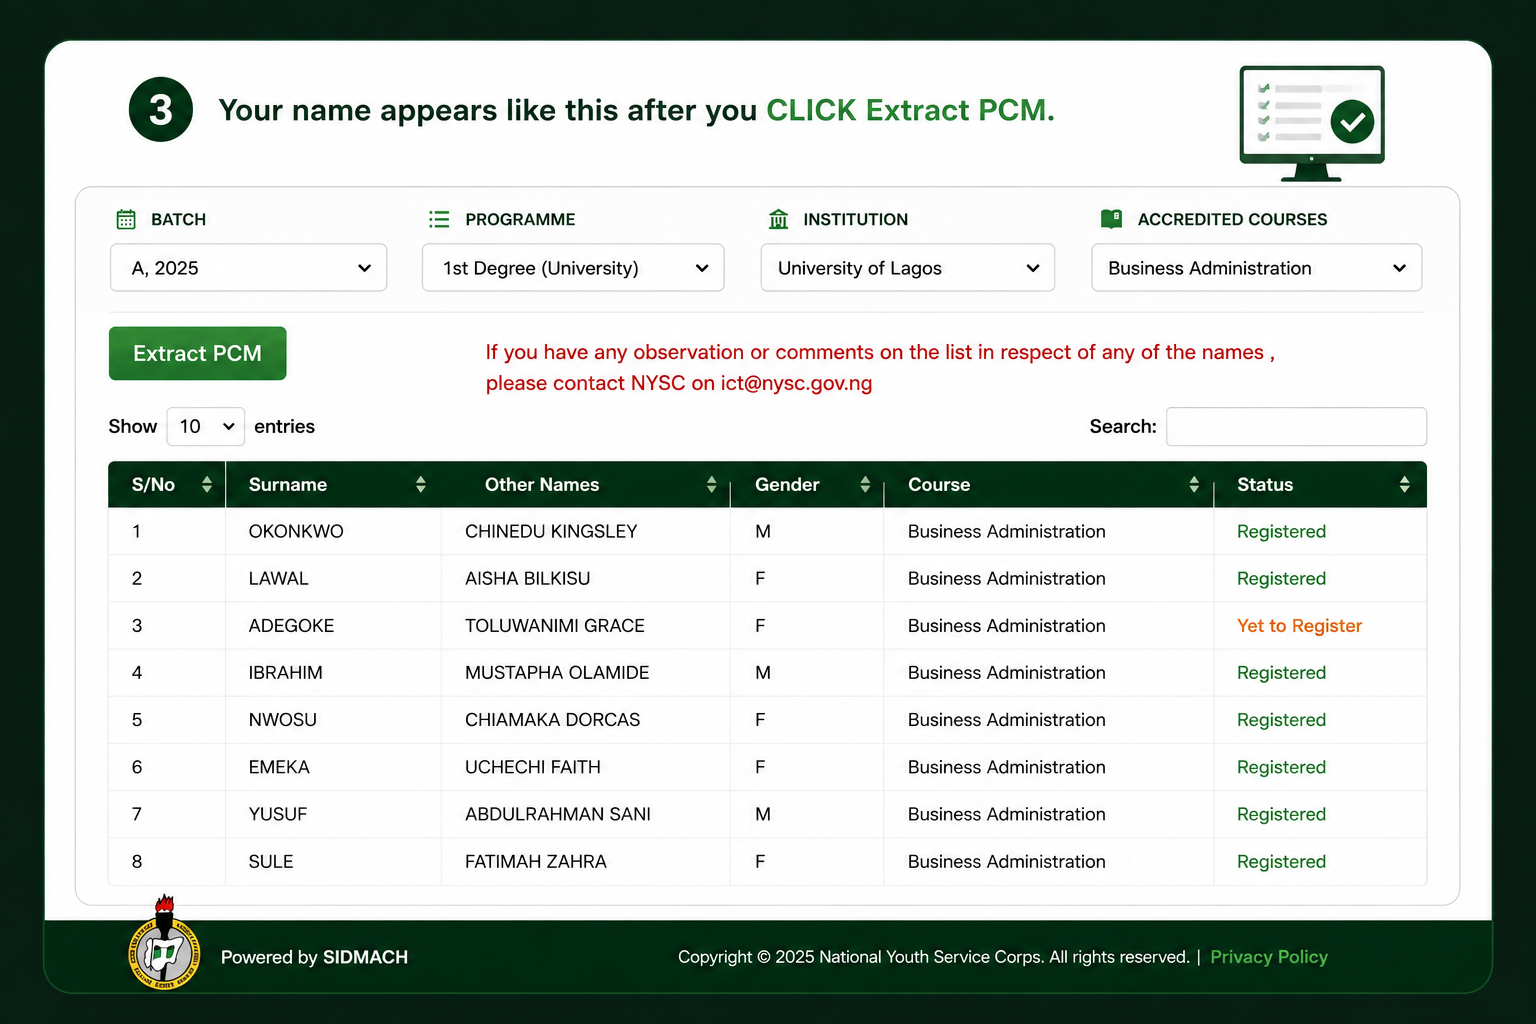The image size is (1536, 1024).
Task: Select the name MUSTAPHA OLAMIDE
Action: tap(557, 673)
